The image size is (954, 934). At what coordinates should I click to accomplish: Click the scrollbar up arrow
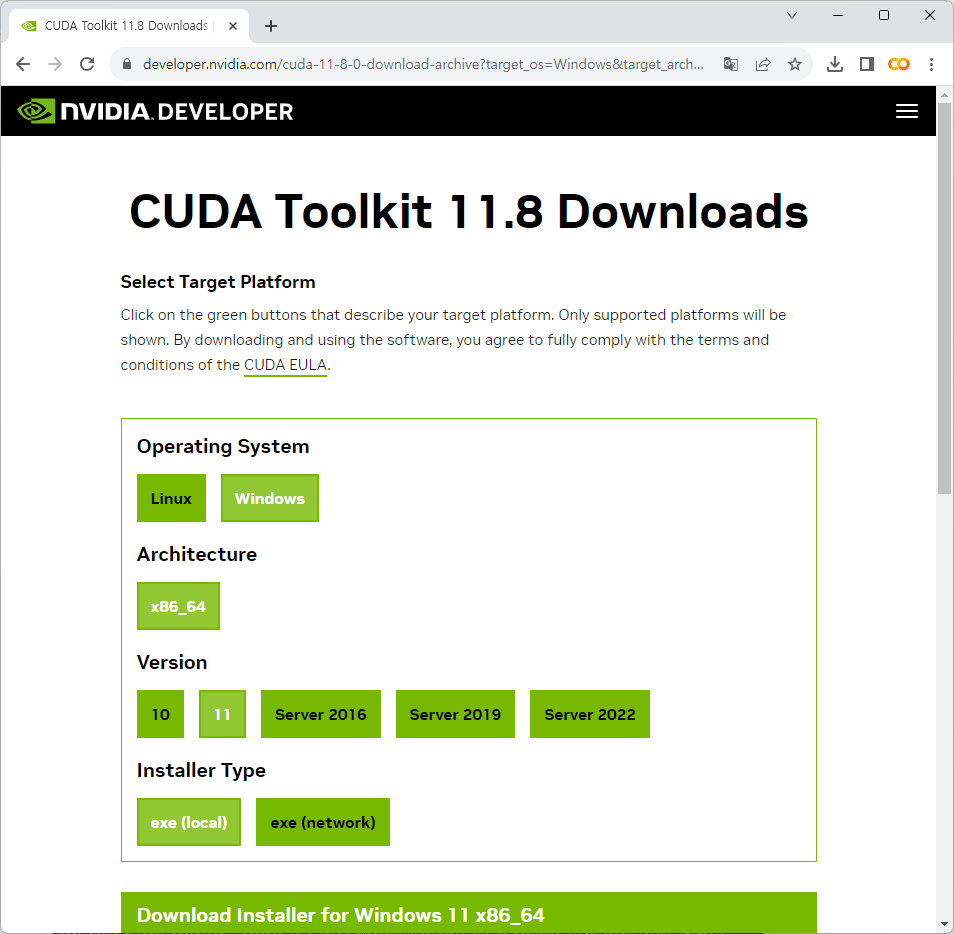point(944,95)
